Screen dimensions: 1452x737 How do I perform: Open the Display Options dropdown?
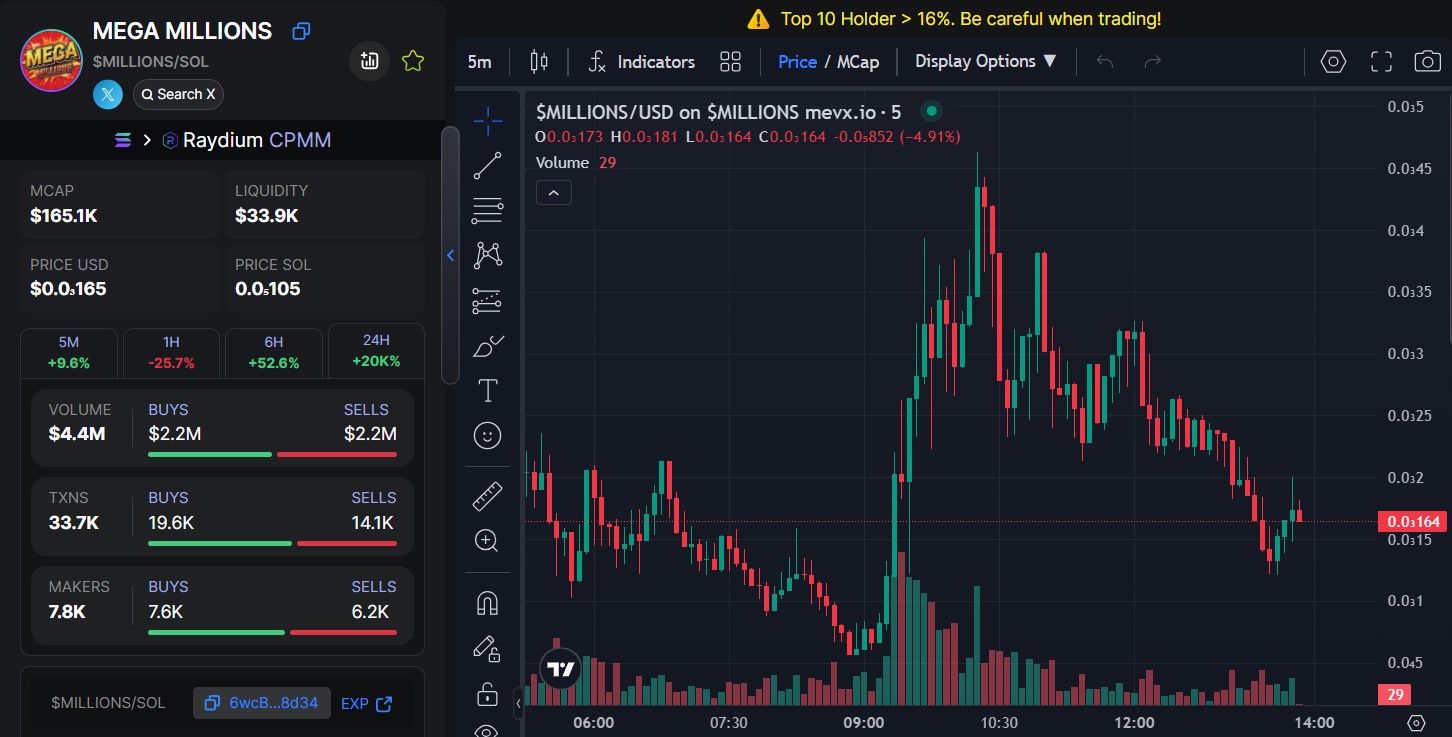[x=986, y=62]
